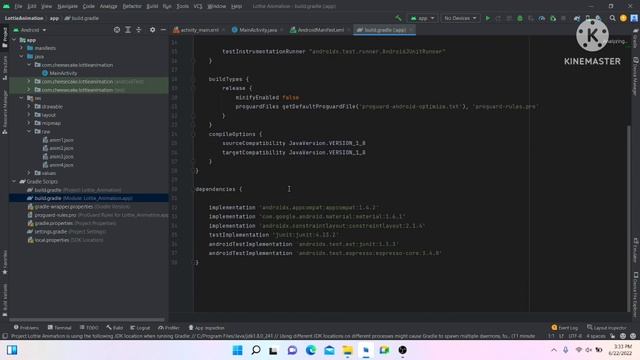Open the VCS menu
Viewport: 640px width, 360px height.
[198, 6]
